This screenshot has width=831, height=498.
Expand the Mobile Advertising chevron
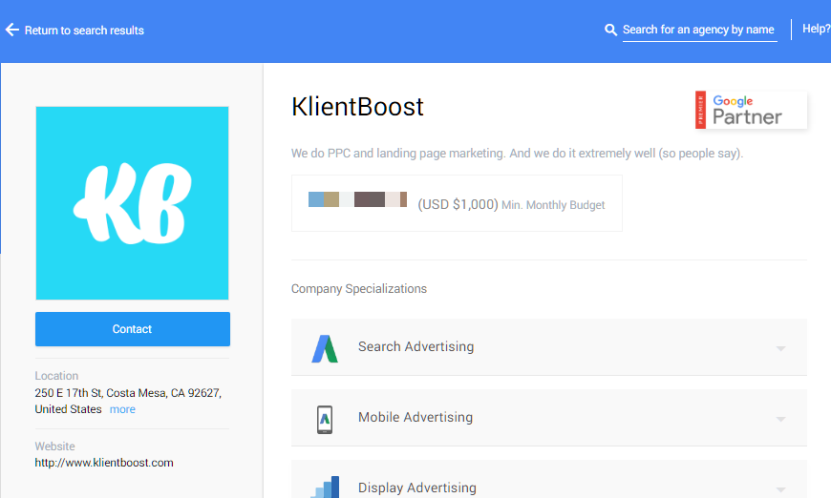pyautogui.click(x=781, y=419)
